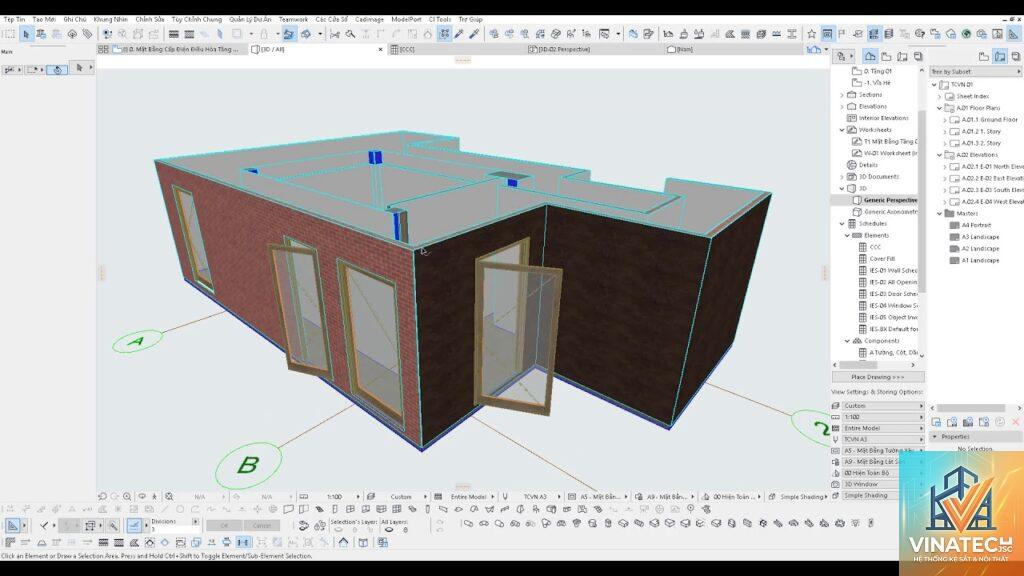Expand the Properties section header
Viewport: 1024px width, 576px height.
(976, 437)
